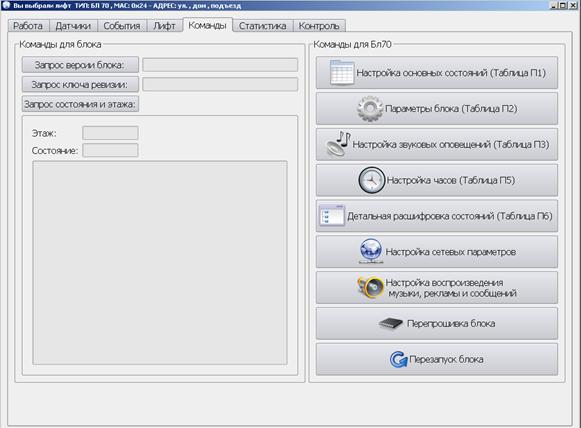Click the black firmware device icon
581x428 pixels.
pos(391,323)
